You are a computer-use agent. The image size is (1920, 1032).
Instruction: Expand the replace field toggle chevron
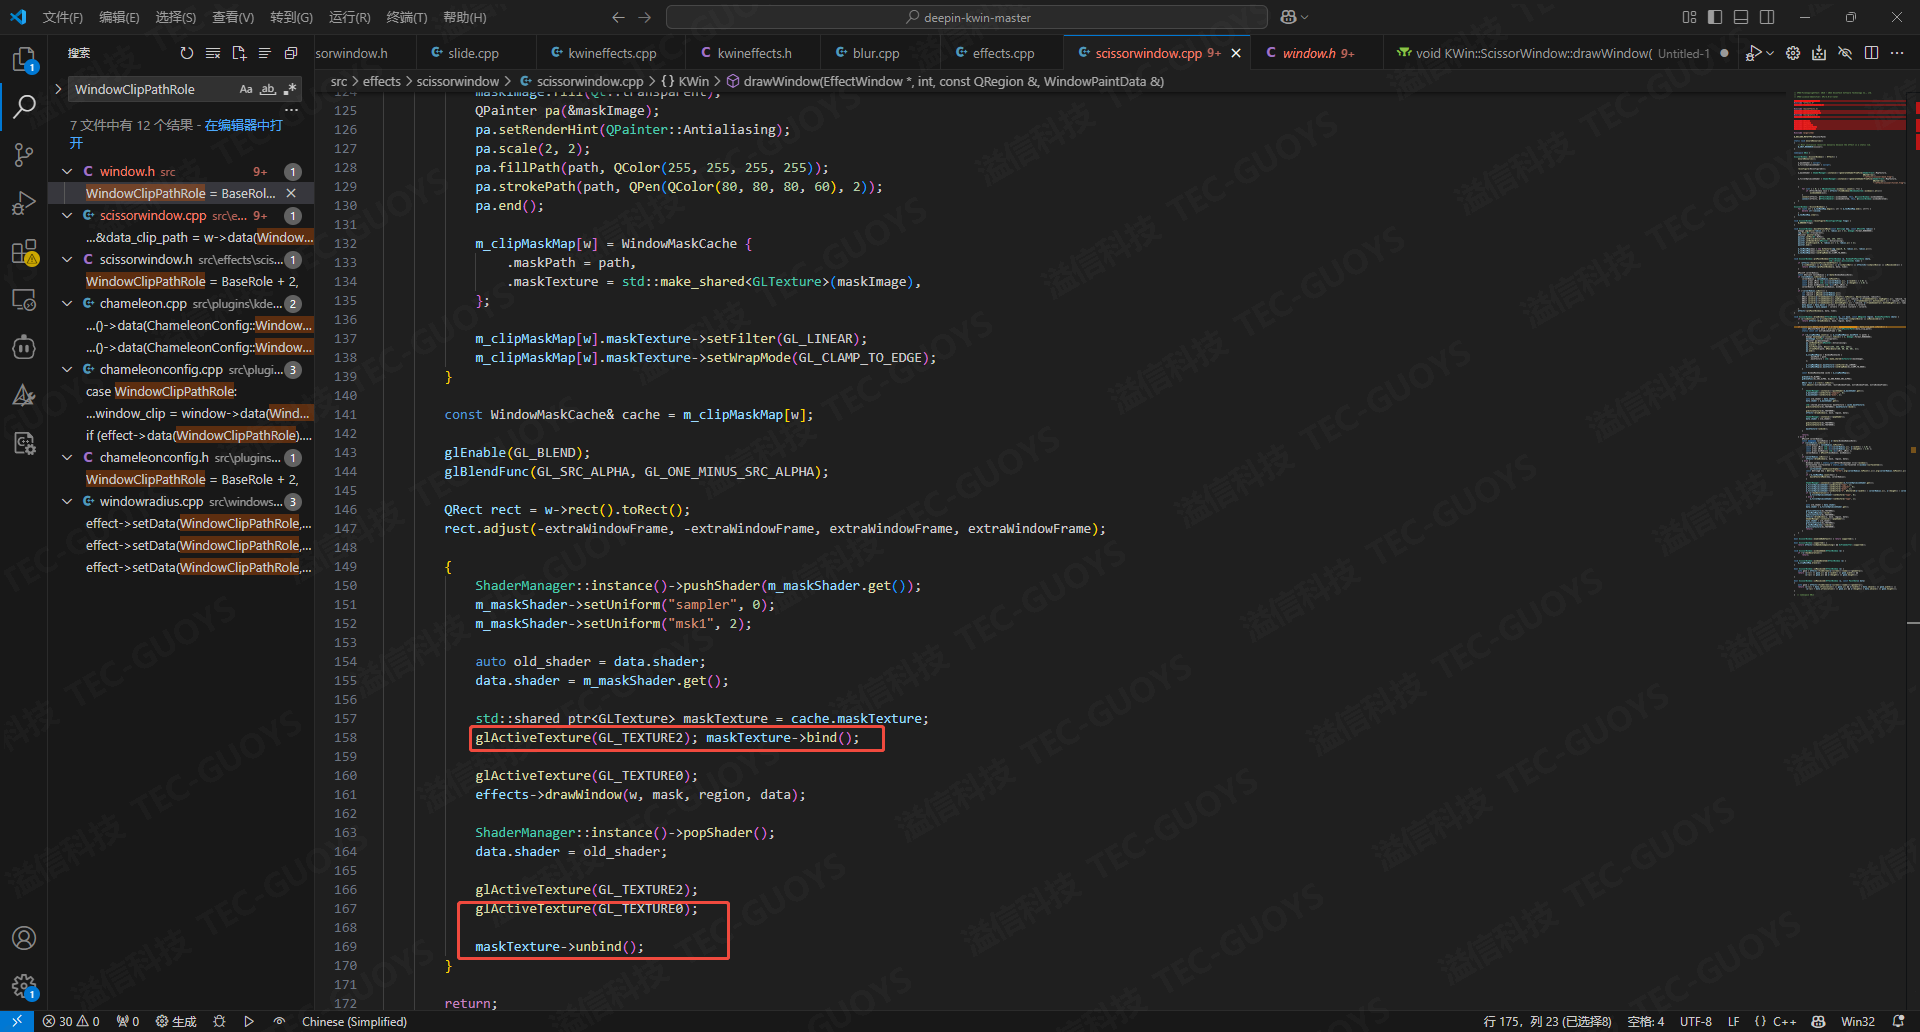pyautogui.click(x=58, y=89)
